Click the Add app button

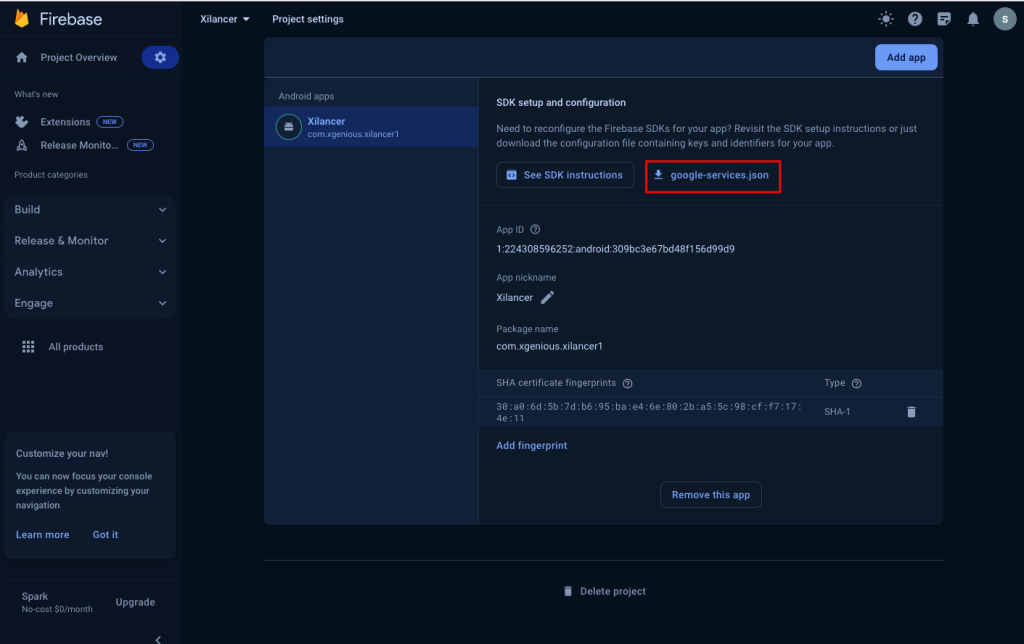click(906, 57)
